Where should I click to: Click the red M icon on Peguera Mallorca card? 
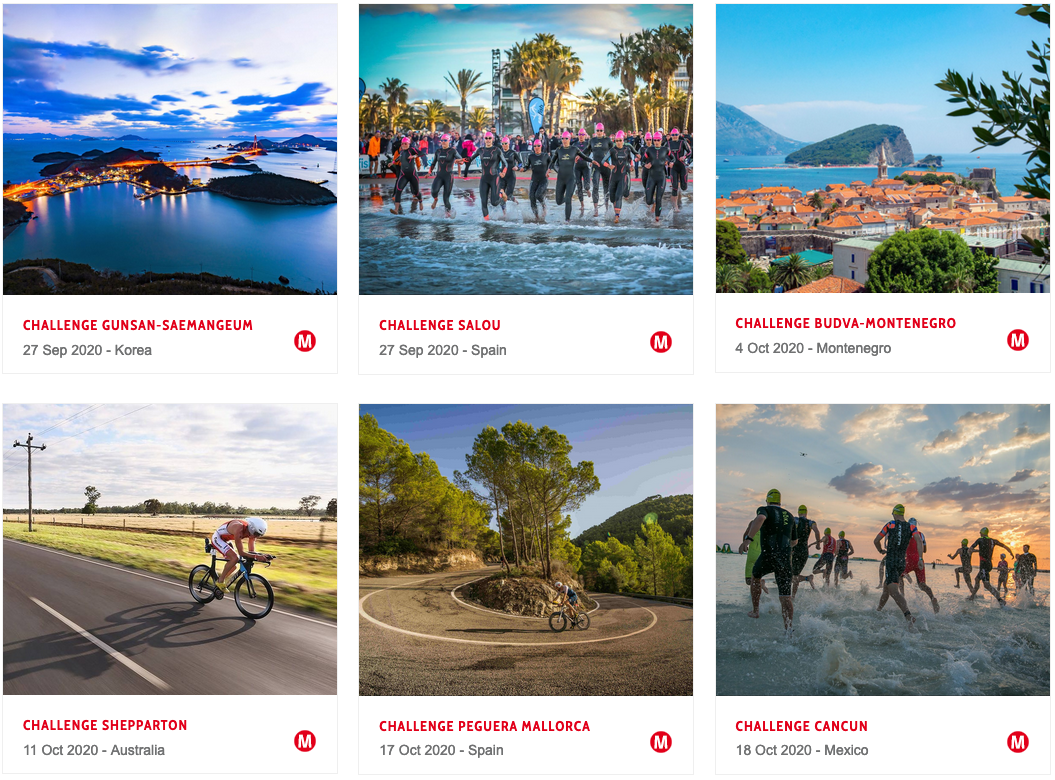661,742
